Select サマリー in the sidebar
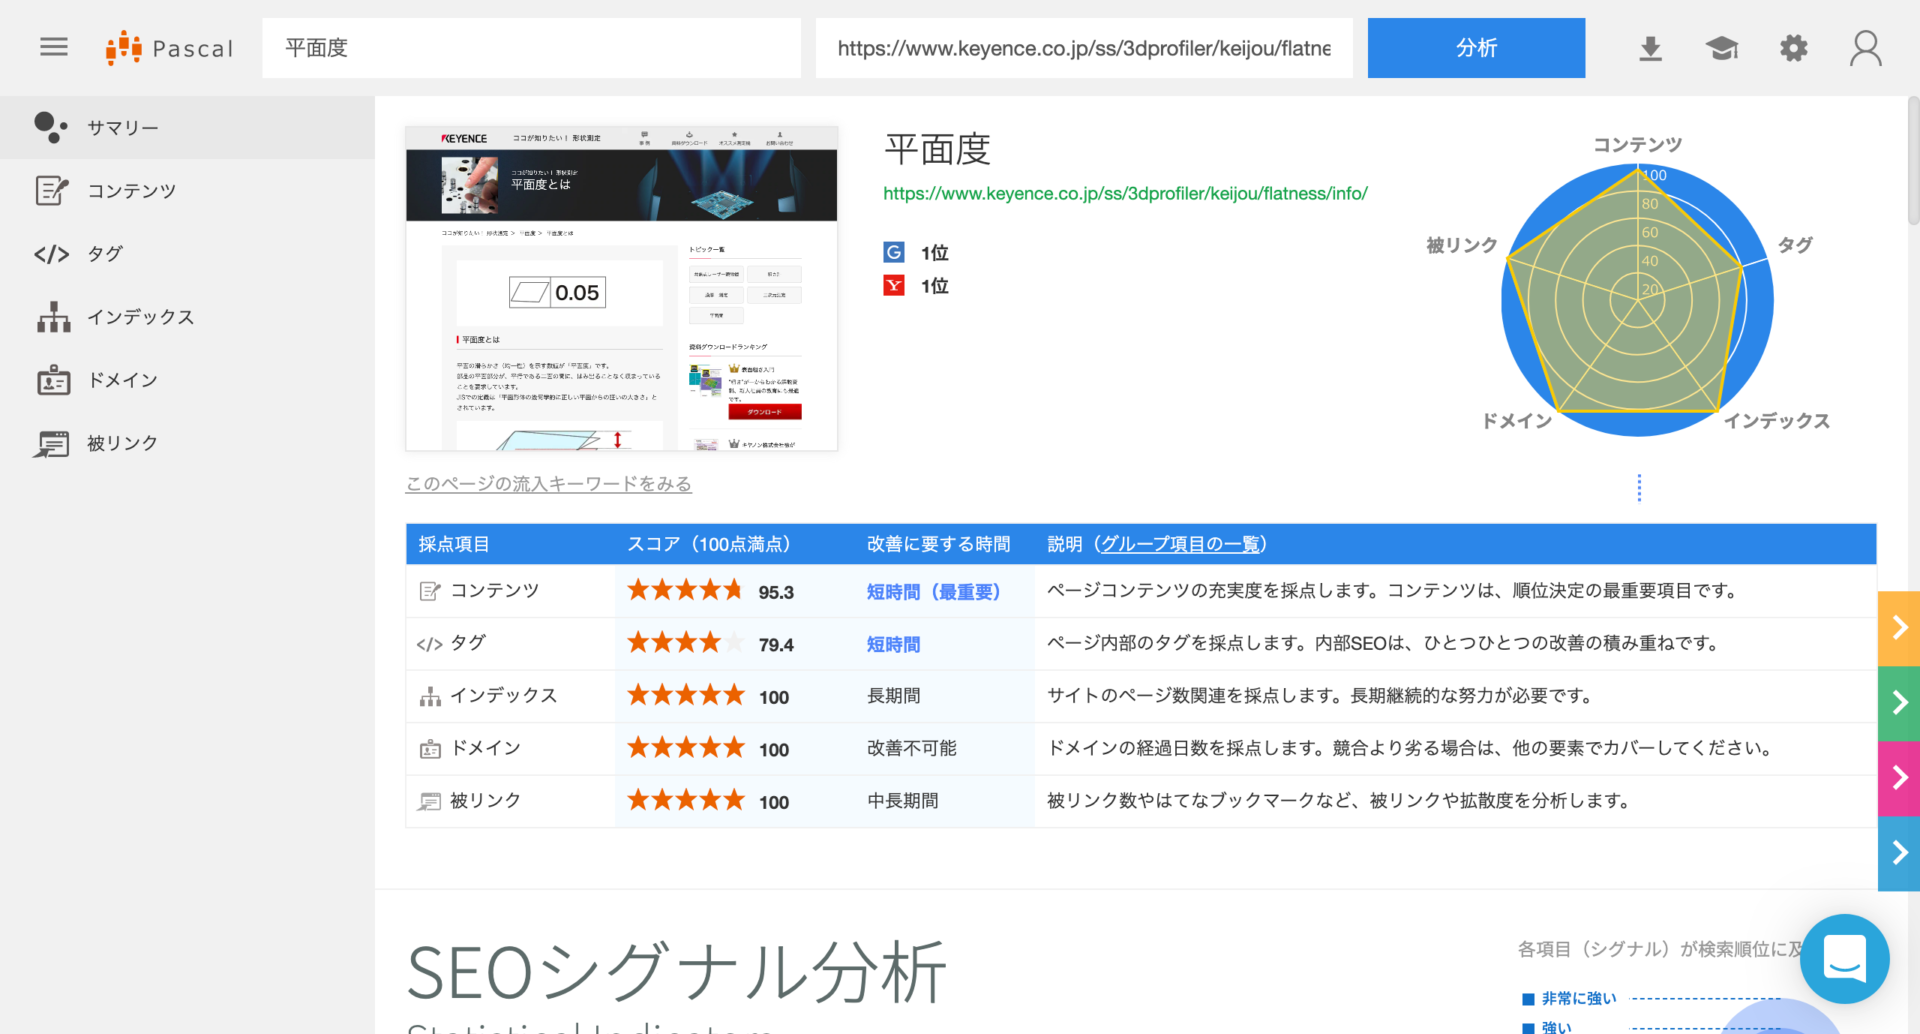Image resolution: width=1920 pixels, height=1034 pixels. [187, 128]
